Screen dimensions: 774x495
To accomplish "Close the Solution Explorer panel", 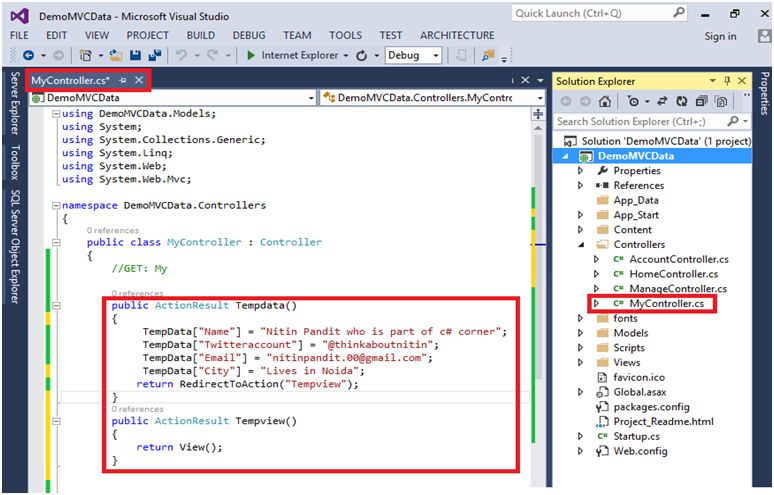I will [742, 80].
